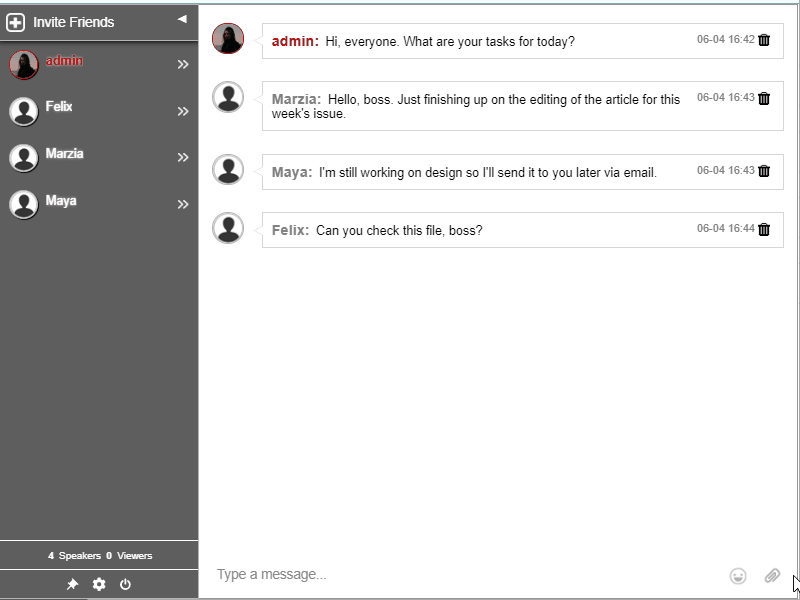Viewport: 800px width, 600px height.
Task: Click the power logout icon
Action: tap(125, 585)
